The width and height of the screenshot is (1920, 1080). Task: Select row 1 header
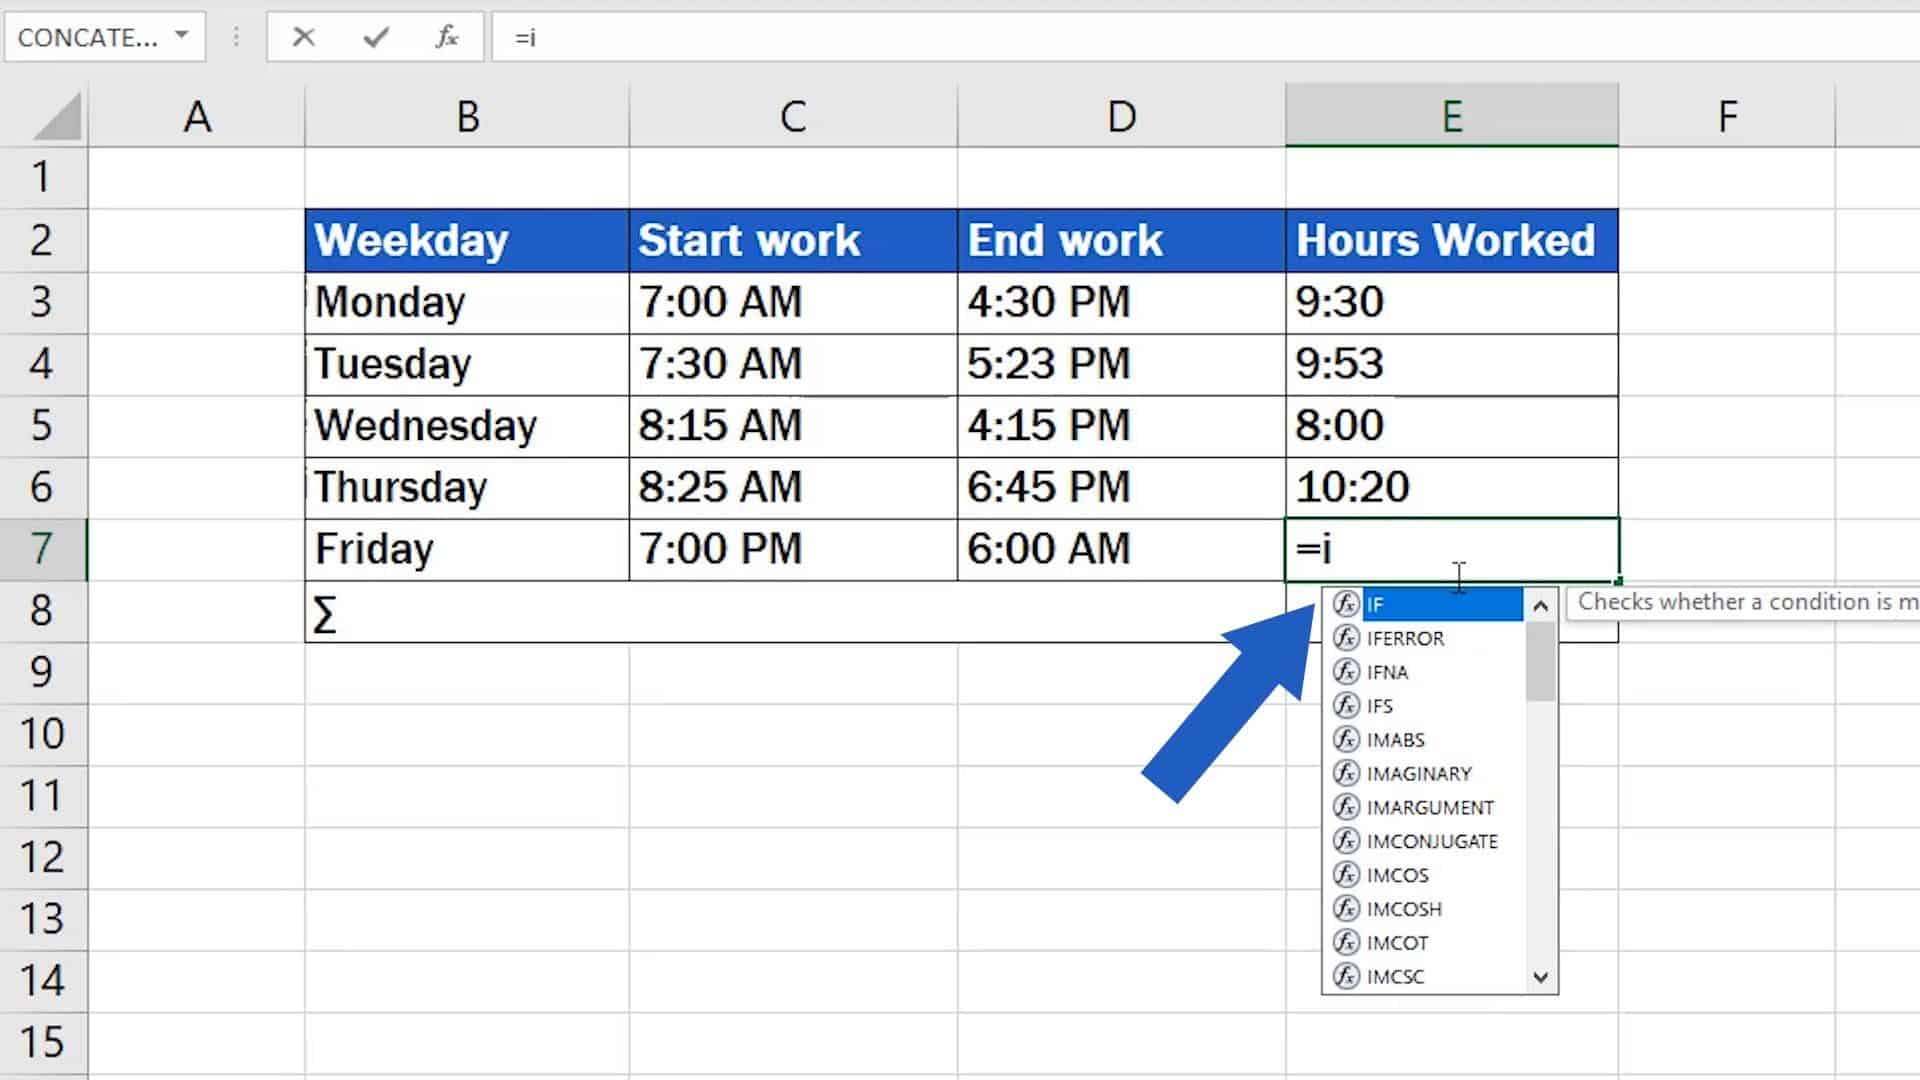43,178
